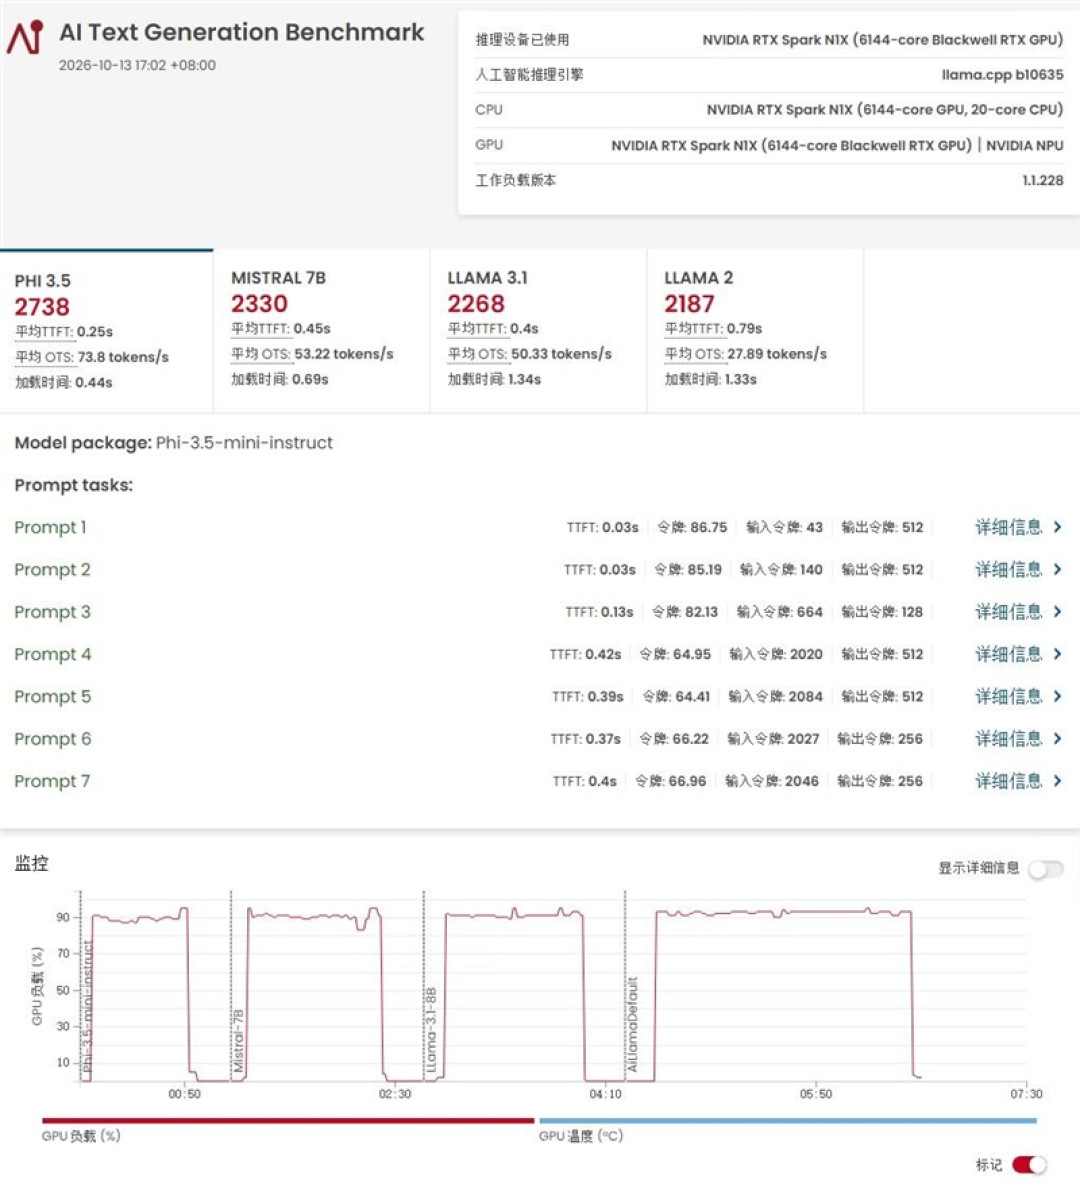Switch to the MISTRAL 7B tab
Image resolution: width=1080 pixels, height=1191 pixels.
coord(322,331)
